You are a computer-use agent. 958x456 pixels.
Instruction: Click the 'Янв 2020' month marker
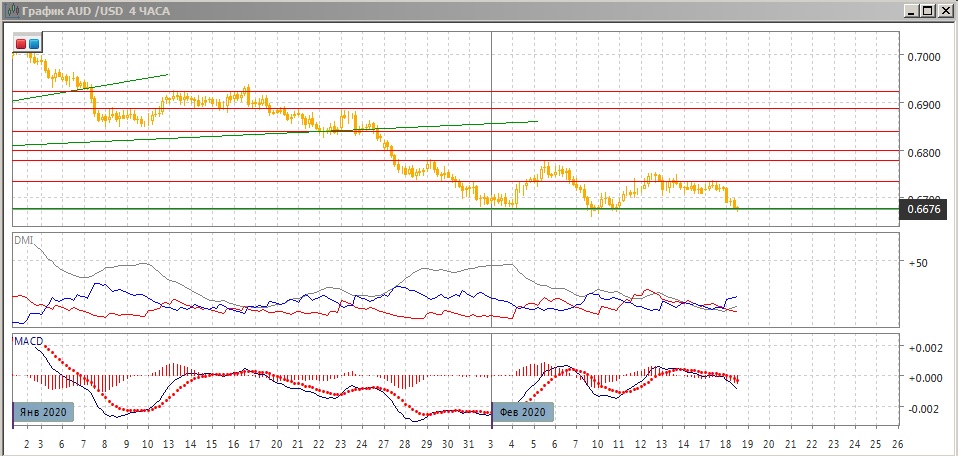pyautogui.click(x=43, y=412)
